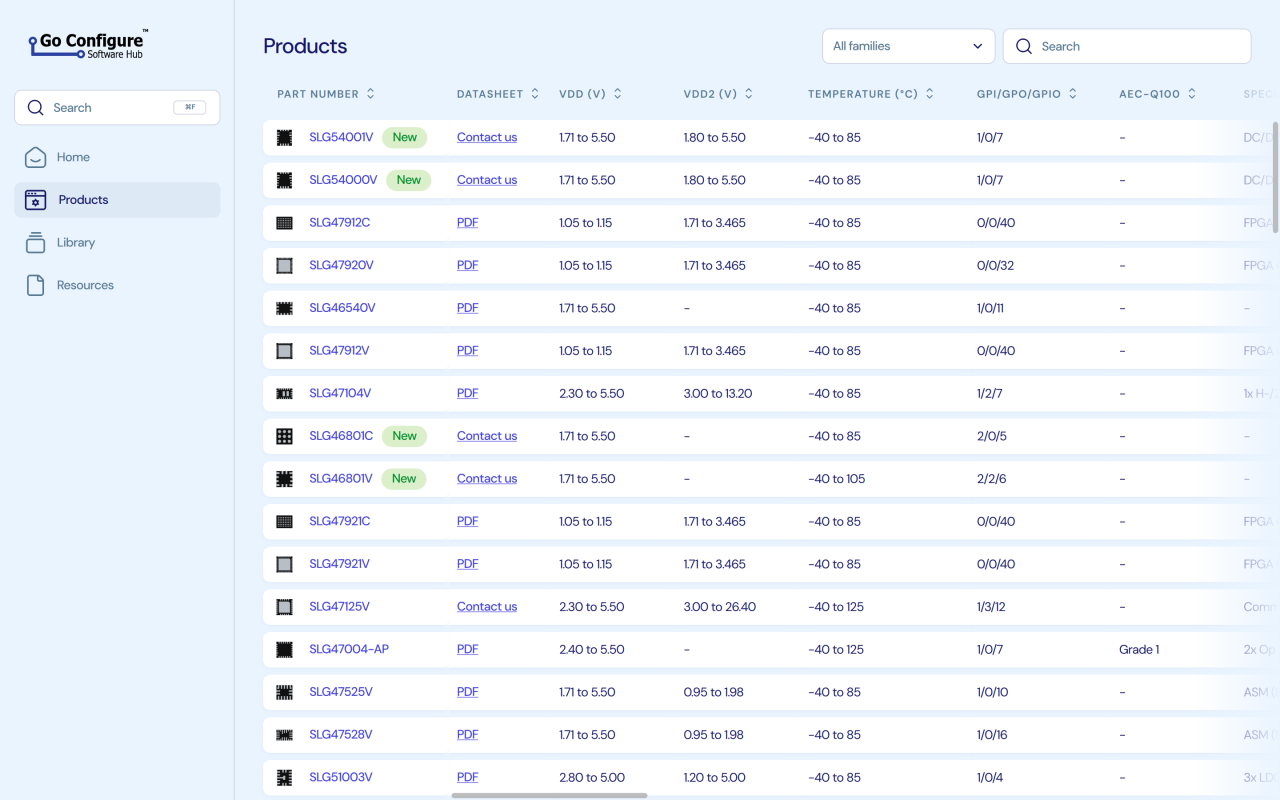Sort by VDD (V) column arrows
The width and height of the screenshot is (1280, 800).
click(618, 94)
